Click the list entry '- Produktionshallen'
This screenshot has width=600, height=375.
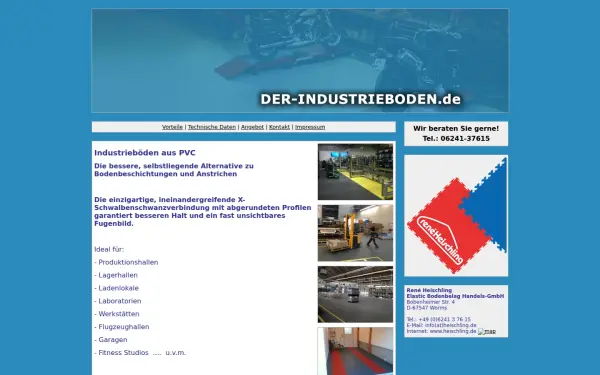click(x=126, y=262)
